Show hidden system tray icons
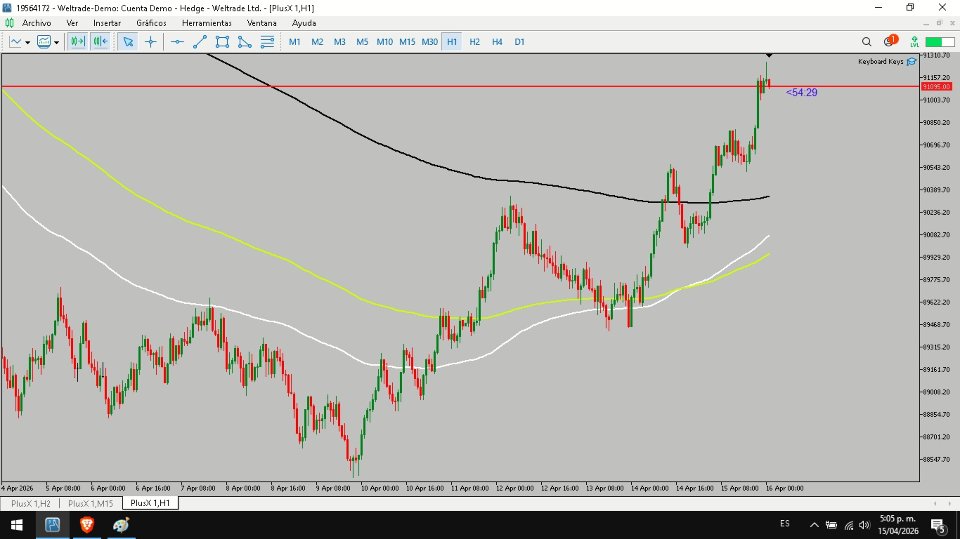 [x=814, y=525]
